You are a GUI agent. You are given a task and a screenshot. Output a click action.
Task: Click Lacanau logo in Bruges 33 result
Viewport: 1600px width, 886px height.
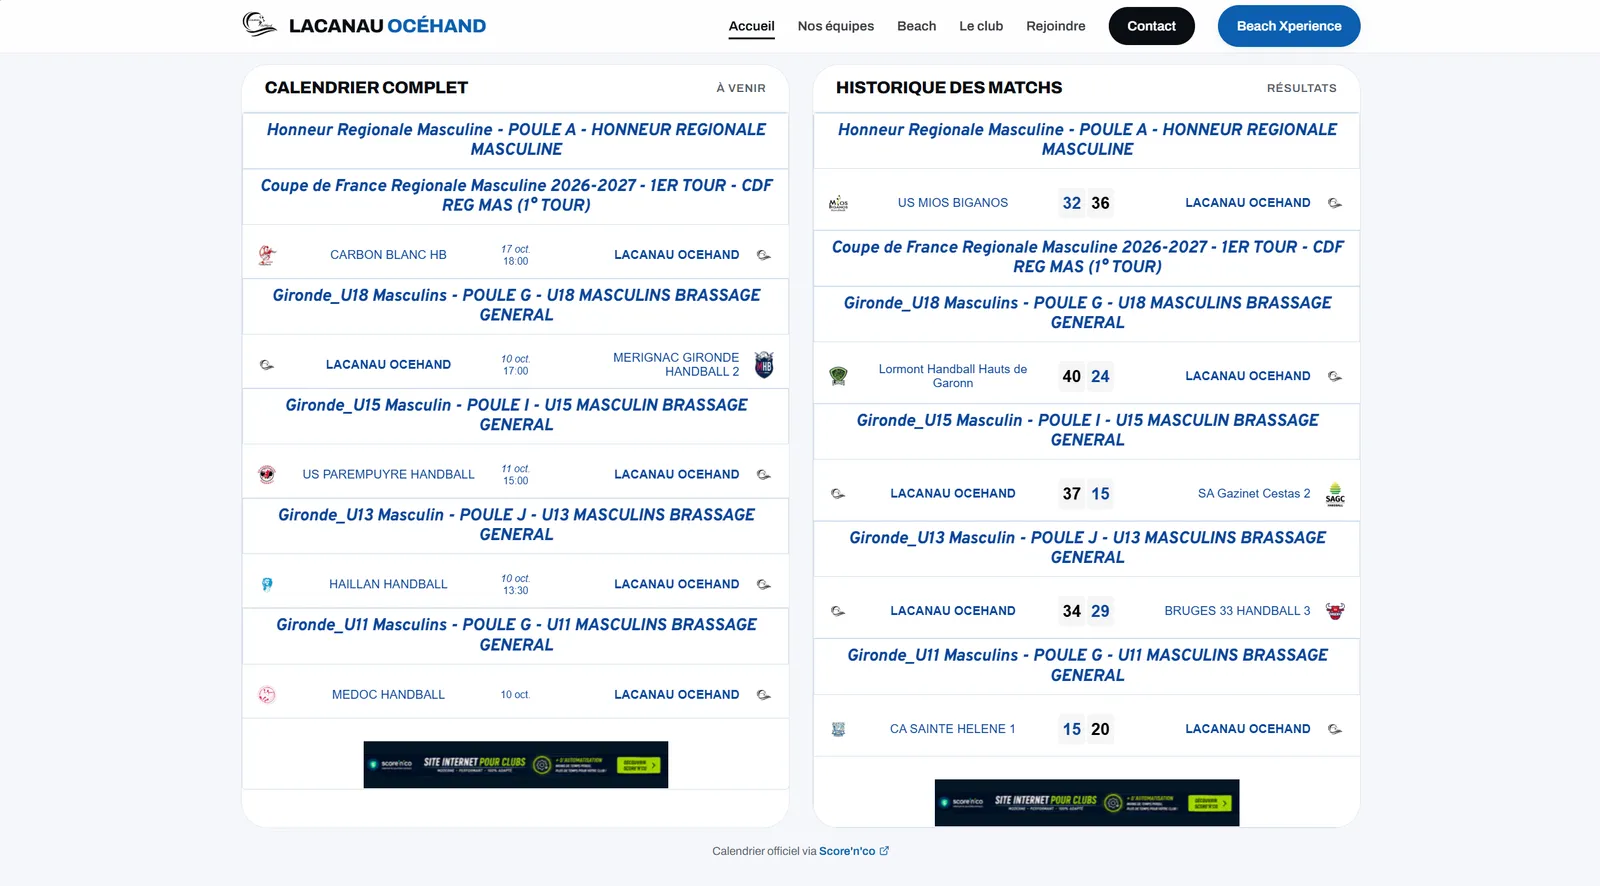838,611
